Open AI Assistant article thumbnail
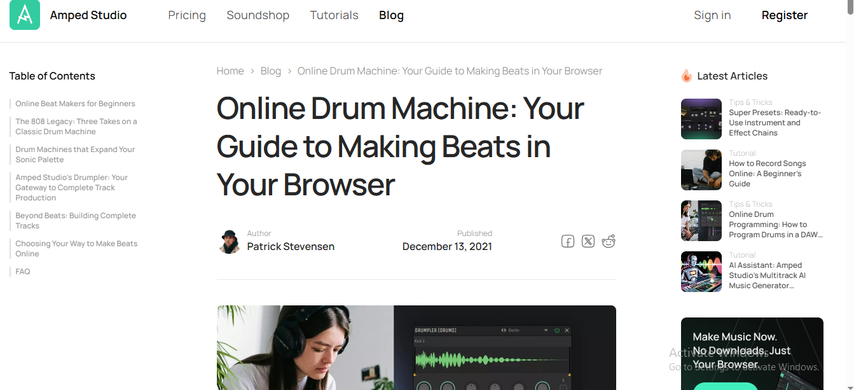Viewport: 854px width, 390px height. pos(701,271)
